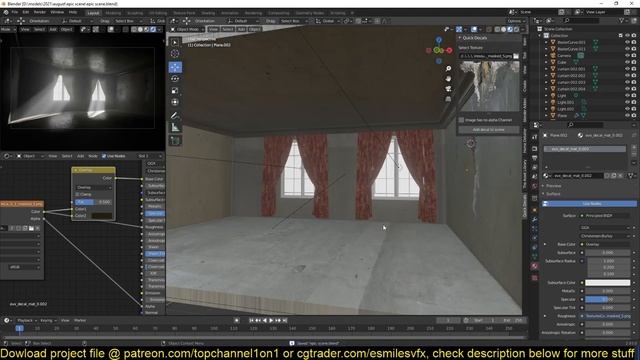Hide Light.001 using its eye icon
Viewport: 640px width, 360px height.
click(x=627, y=102)
